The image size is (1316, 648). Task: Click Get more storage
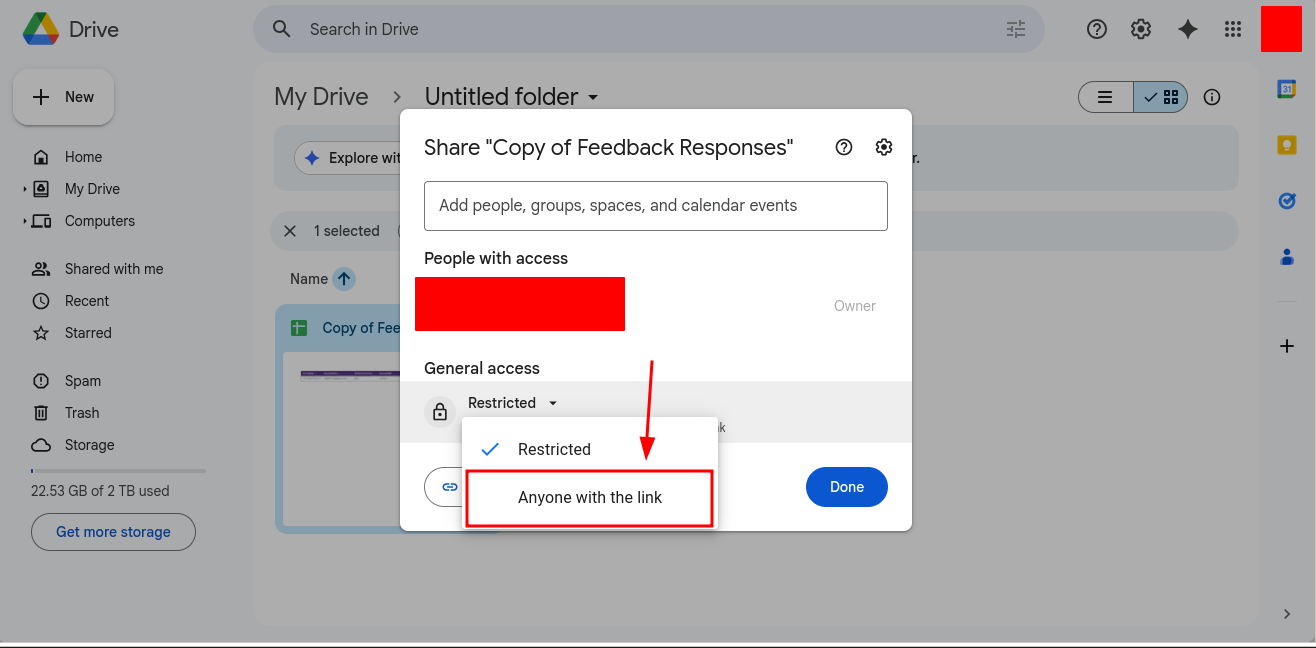(x=113, y=532)
